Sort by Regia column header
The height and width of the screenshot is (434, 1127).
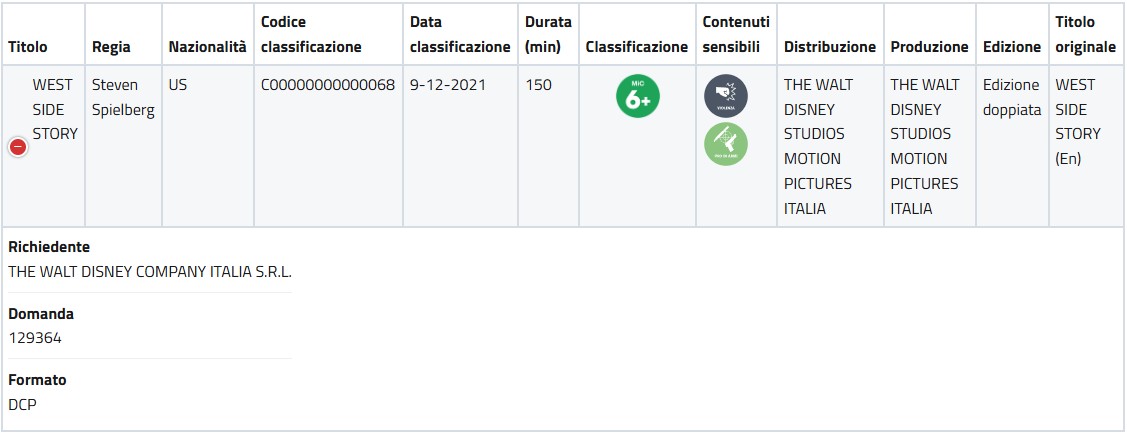pos(111,47)
